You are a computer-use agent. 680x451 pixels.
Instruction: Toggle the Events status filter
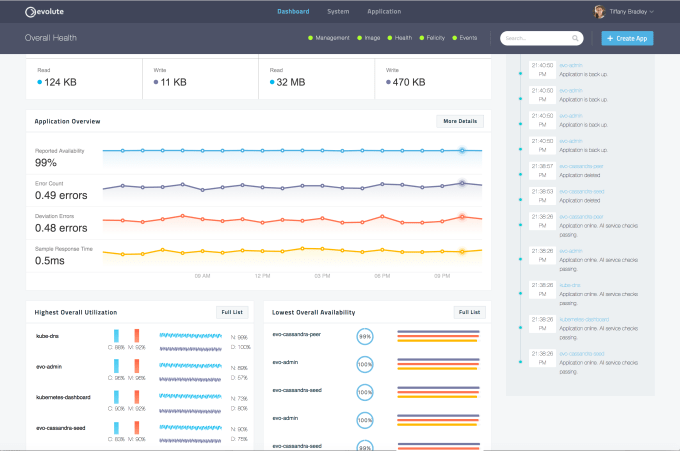(x=465, y=38)
